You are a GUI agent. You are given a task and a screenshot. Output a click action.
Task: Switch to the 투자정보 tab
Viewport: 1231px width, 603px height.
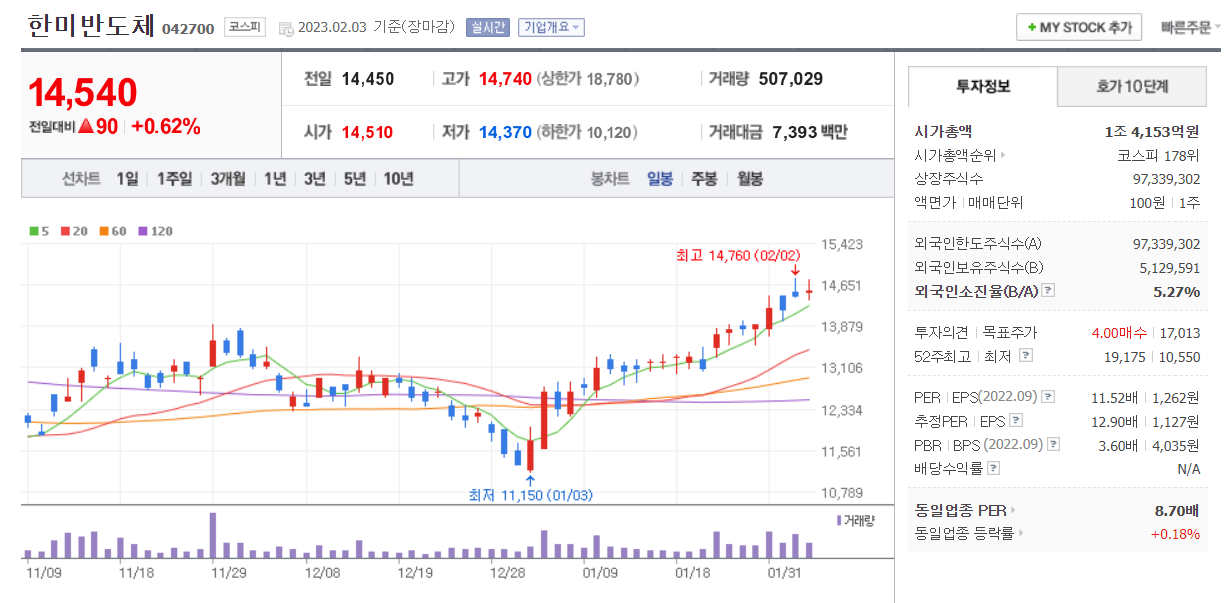983,87
